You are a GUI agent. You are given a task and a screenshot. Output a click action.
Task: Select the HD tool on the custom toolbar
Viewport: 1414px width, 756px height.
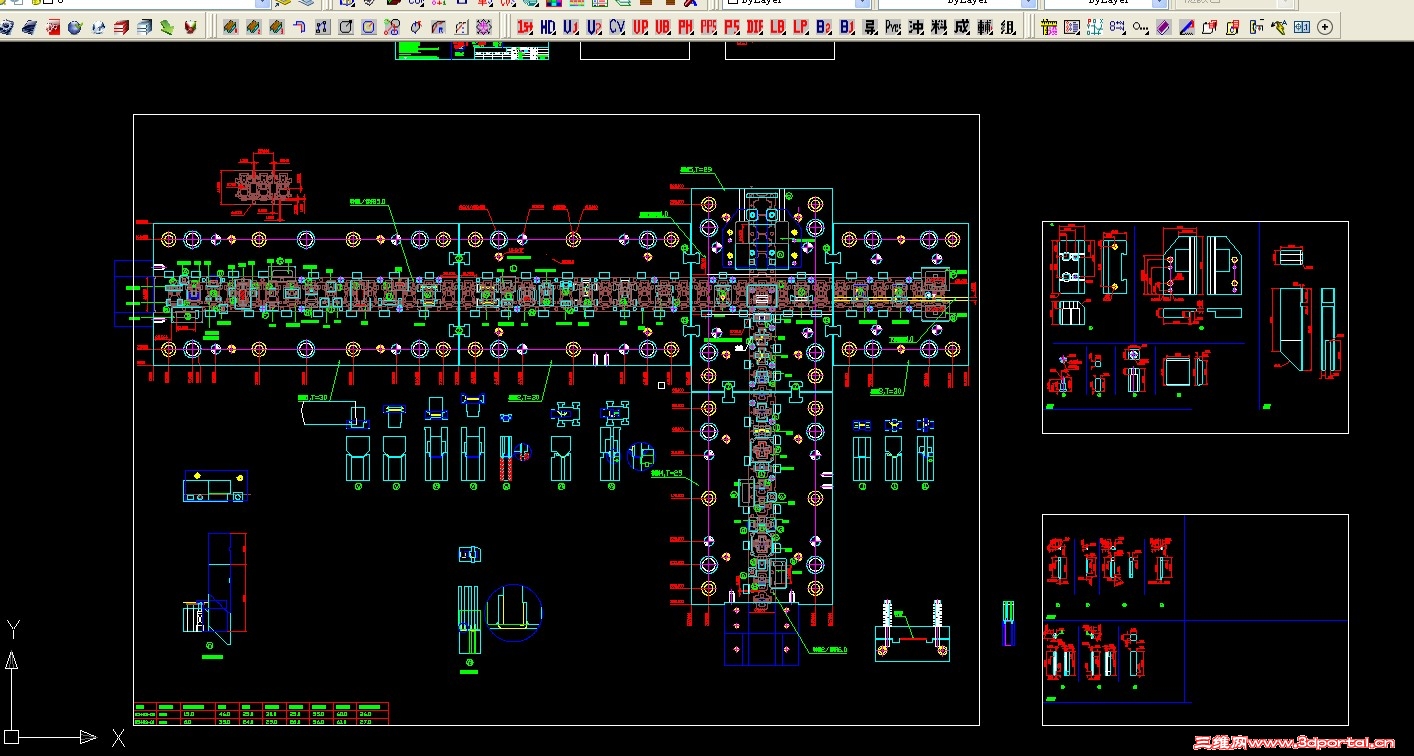(x=546, y=27)
